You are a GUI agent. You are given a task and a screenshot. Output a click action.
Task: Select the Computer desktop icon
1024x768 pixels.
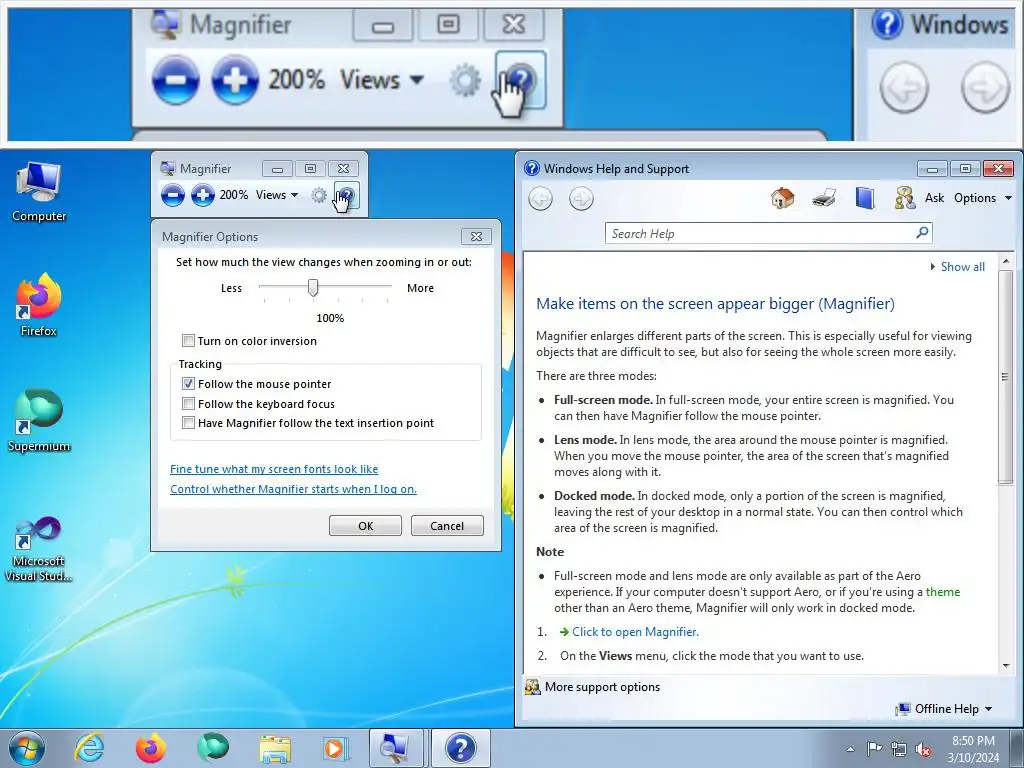(39, 193)
